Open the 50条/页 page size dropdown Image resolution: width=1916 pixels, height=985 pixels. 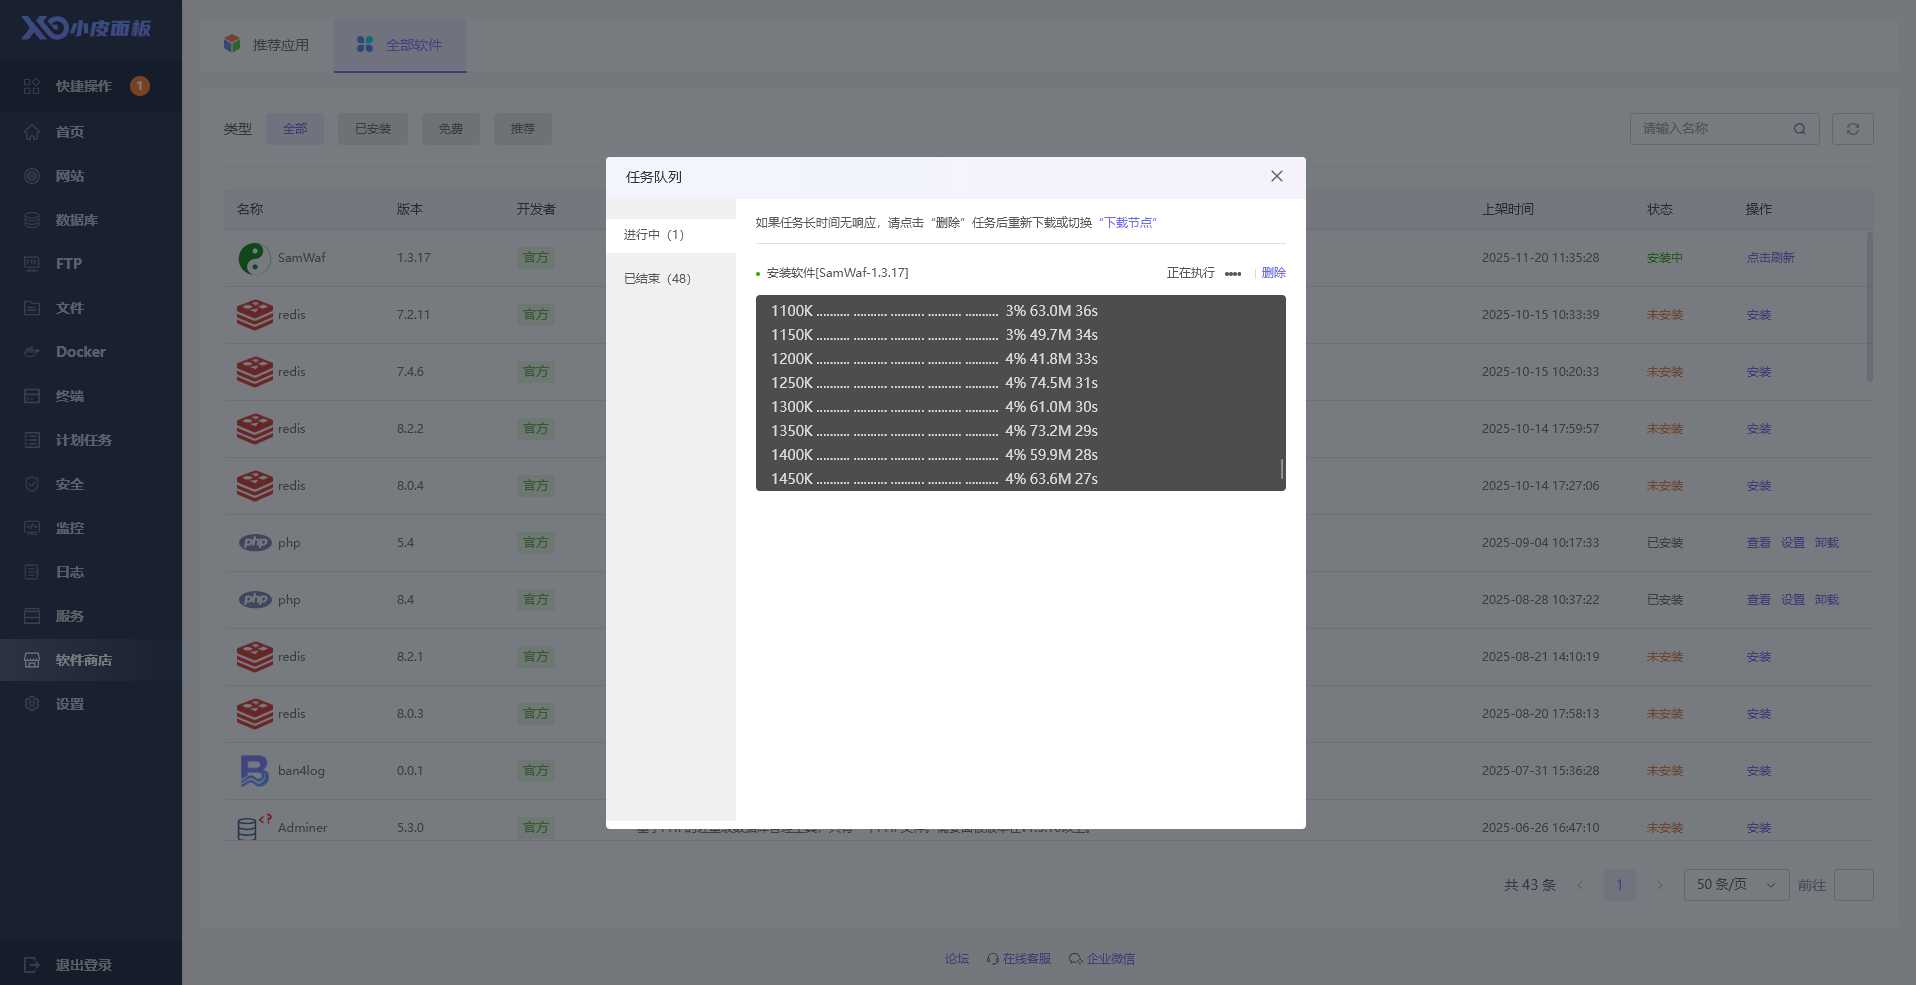(x=1735, y=884)
